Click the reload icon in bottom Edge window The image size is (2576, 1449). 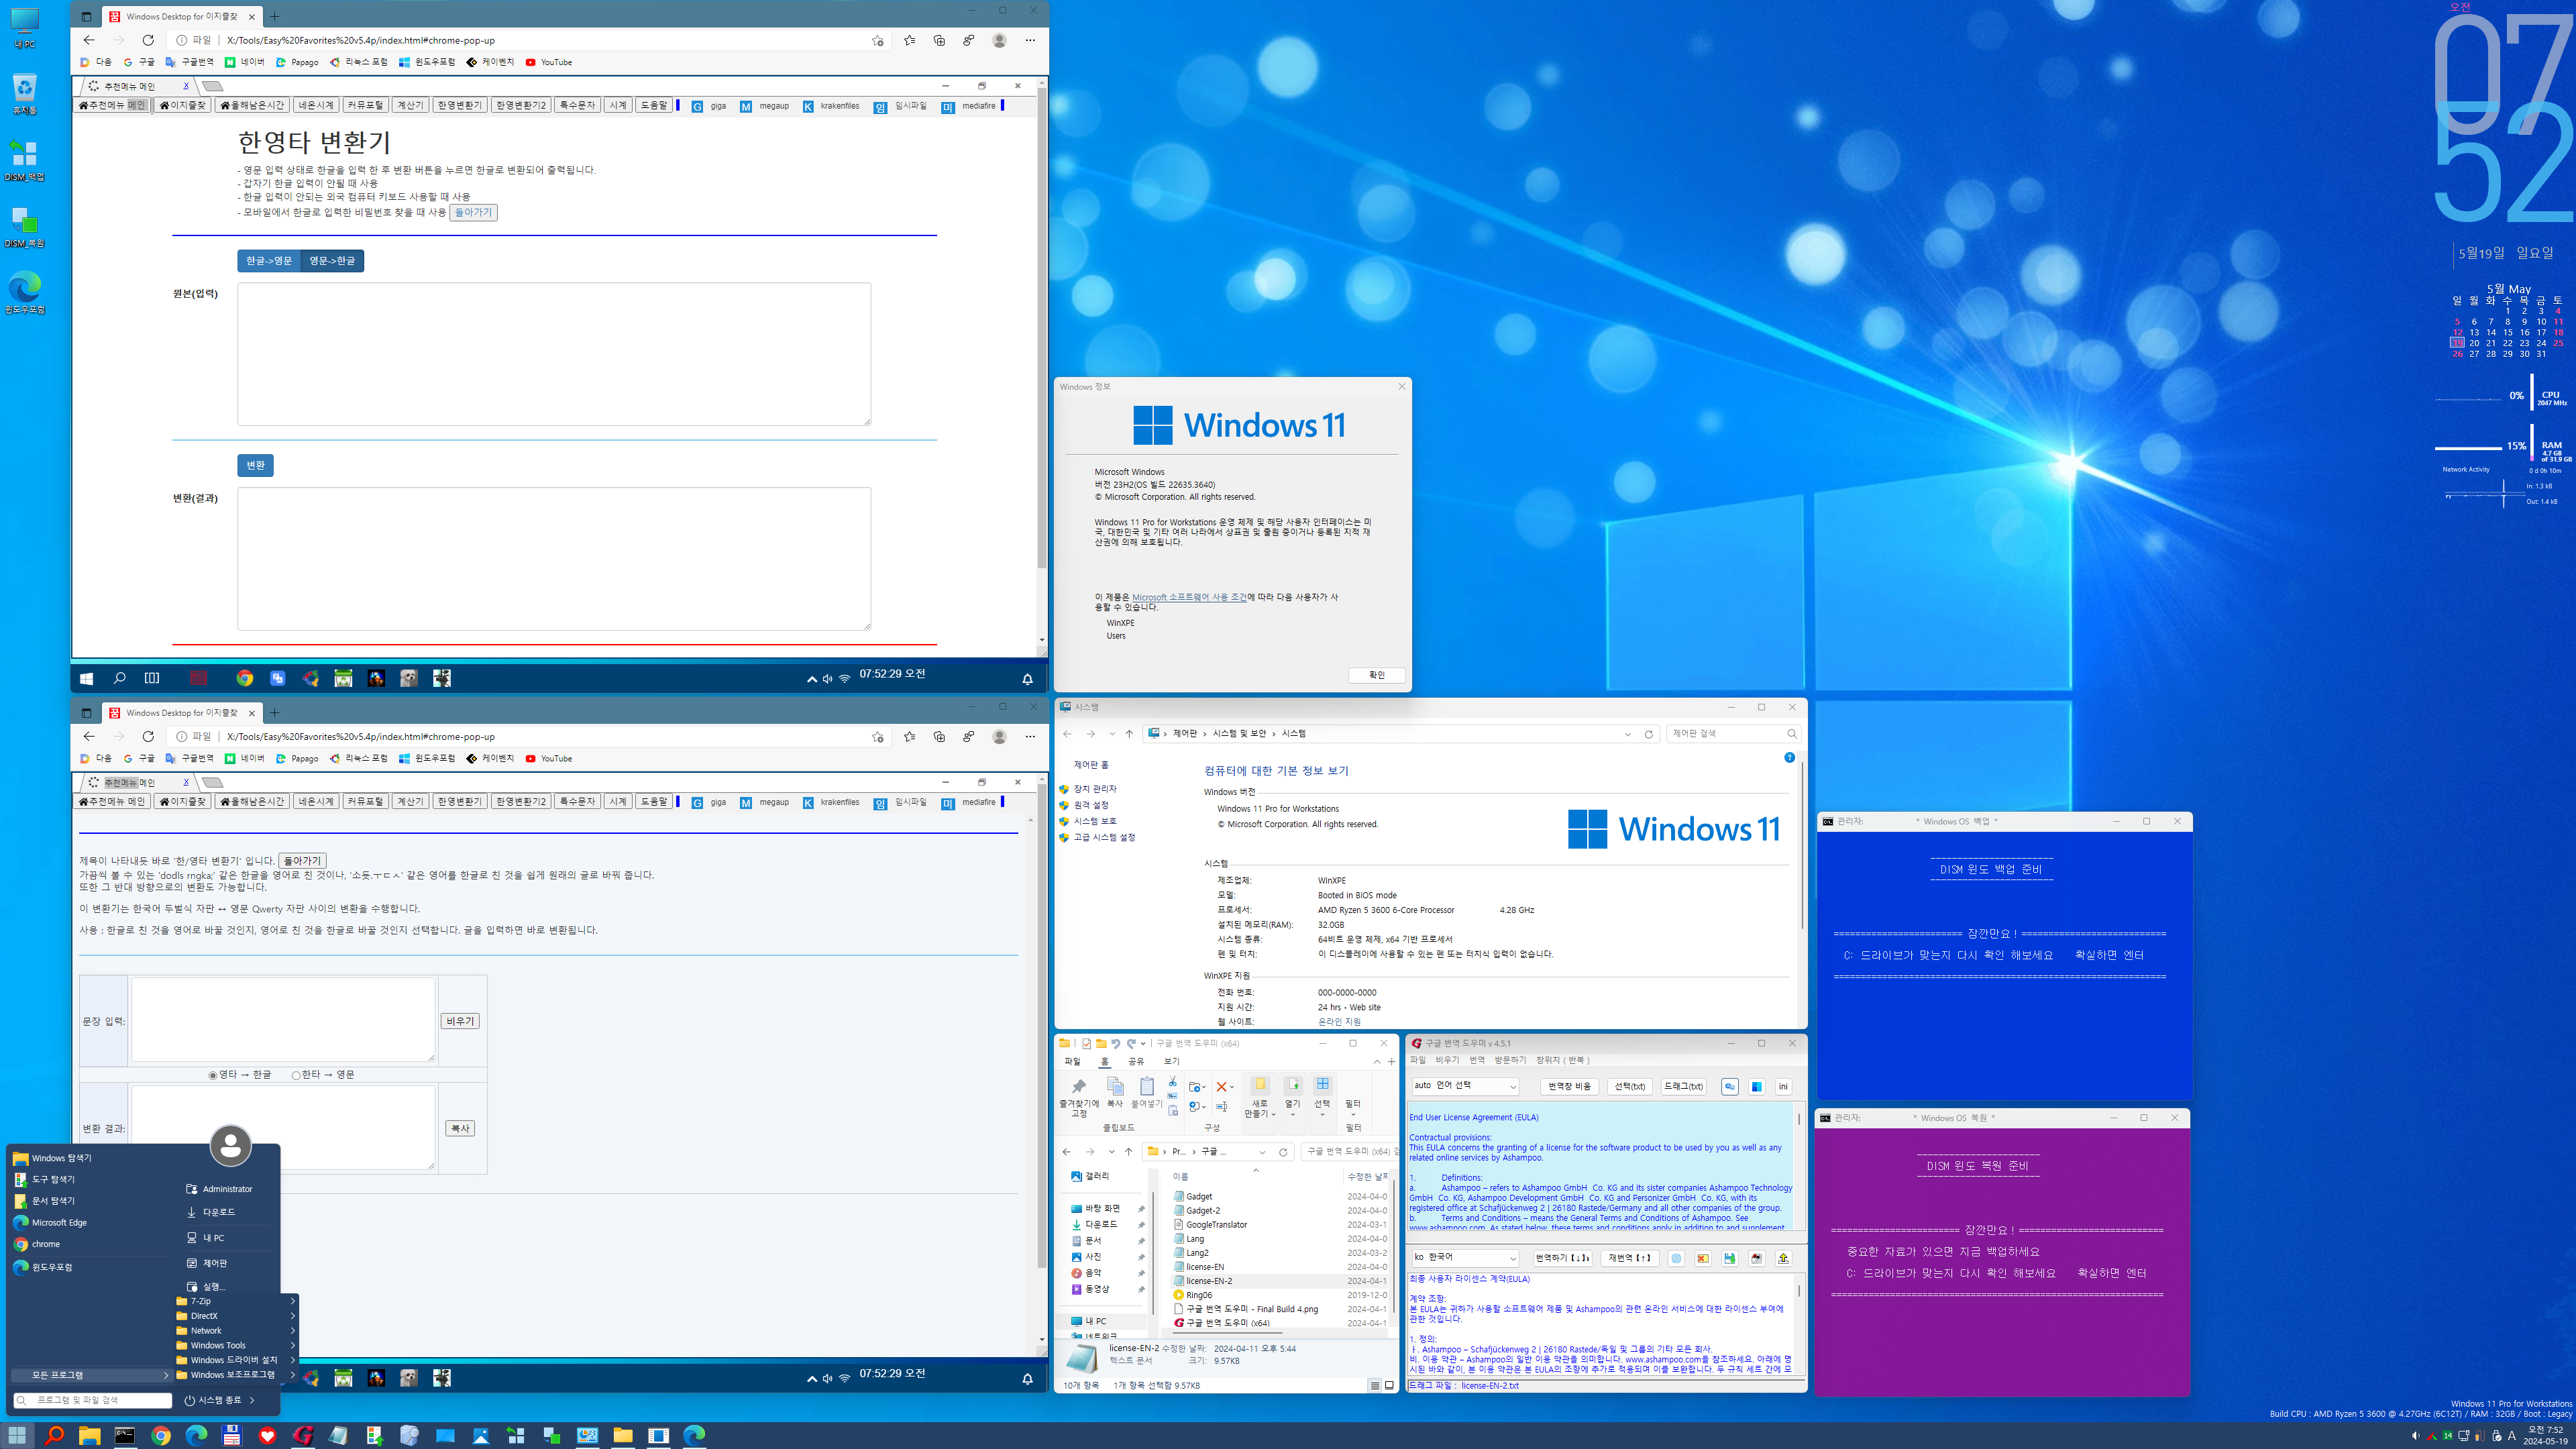point(148,736)
